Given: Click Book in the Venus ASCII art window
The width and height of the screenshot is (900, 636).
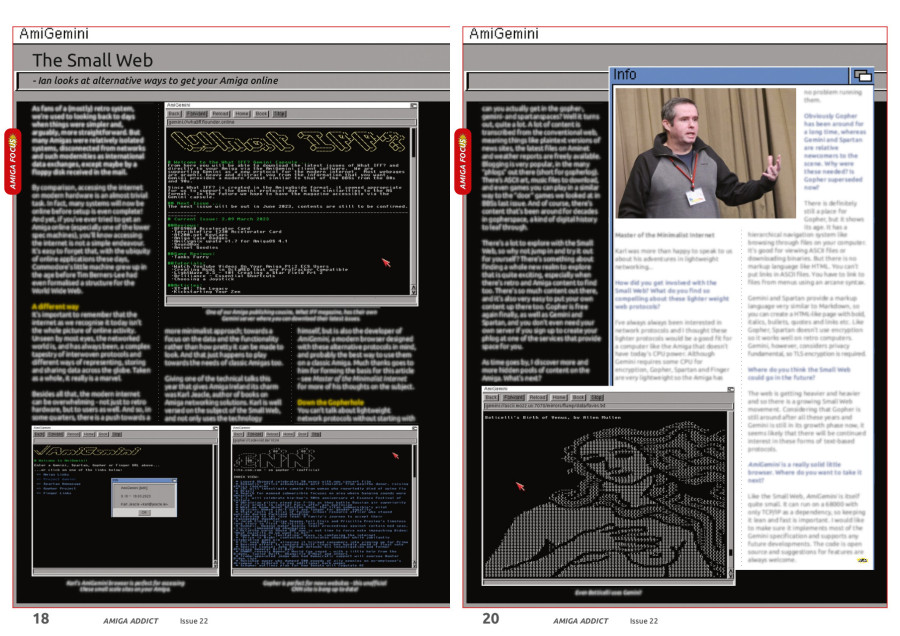Looking at the screenshot, I should point(579,397).
